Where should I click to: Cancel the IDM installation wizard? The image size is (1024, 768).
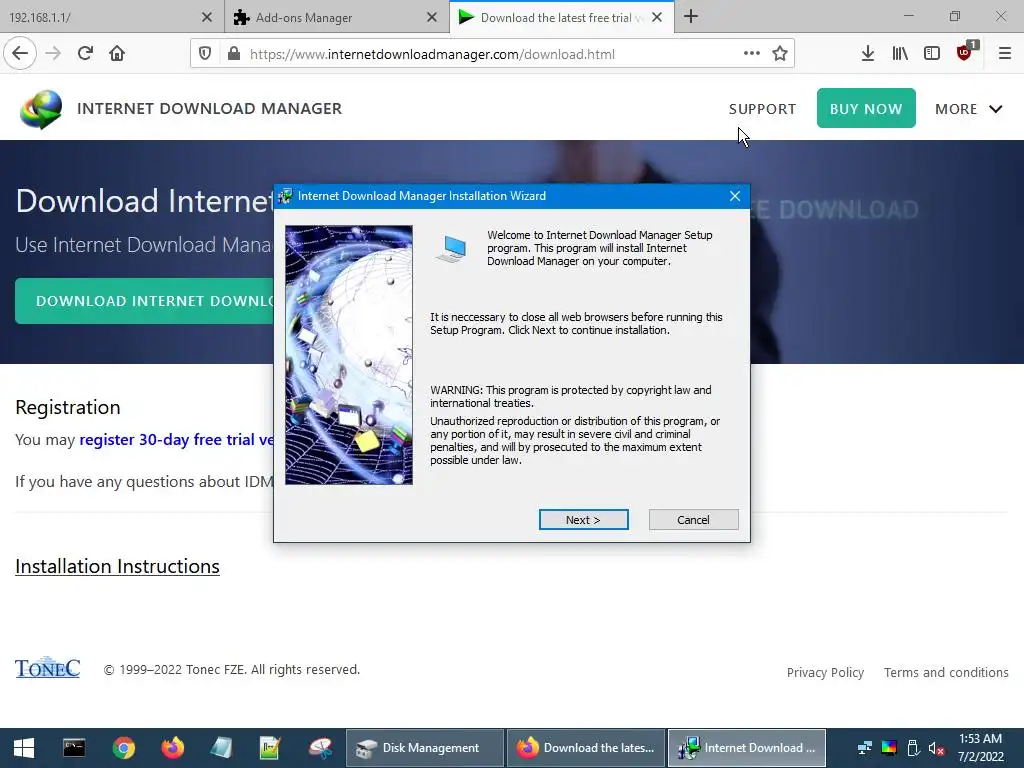click(693, 520)
